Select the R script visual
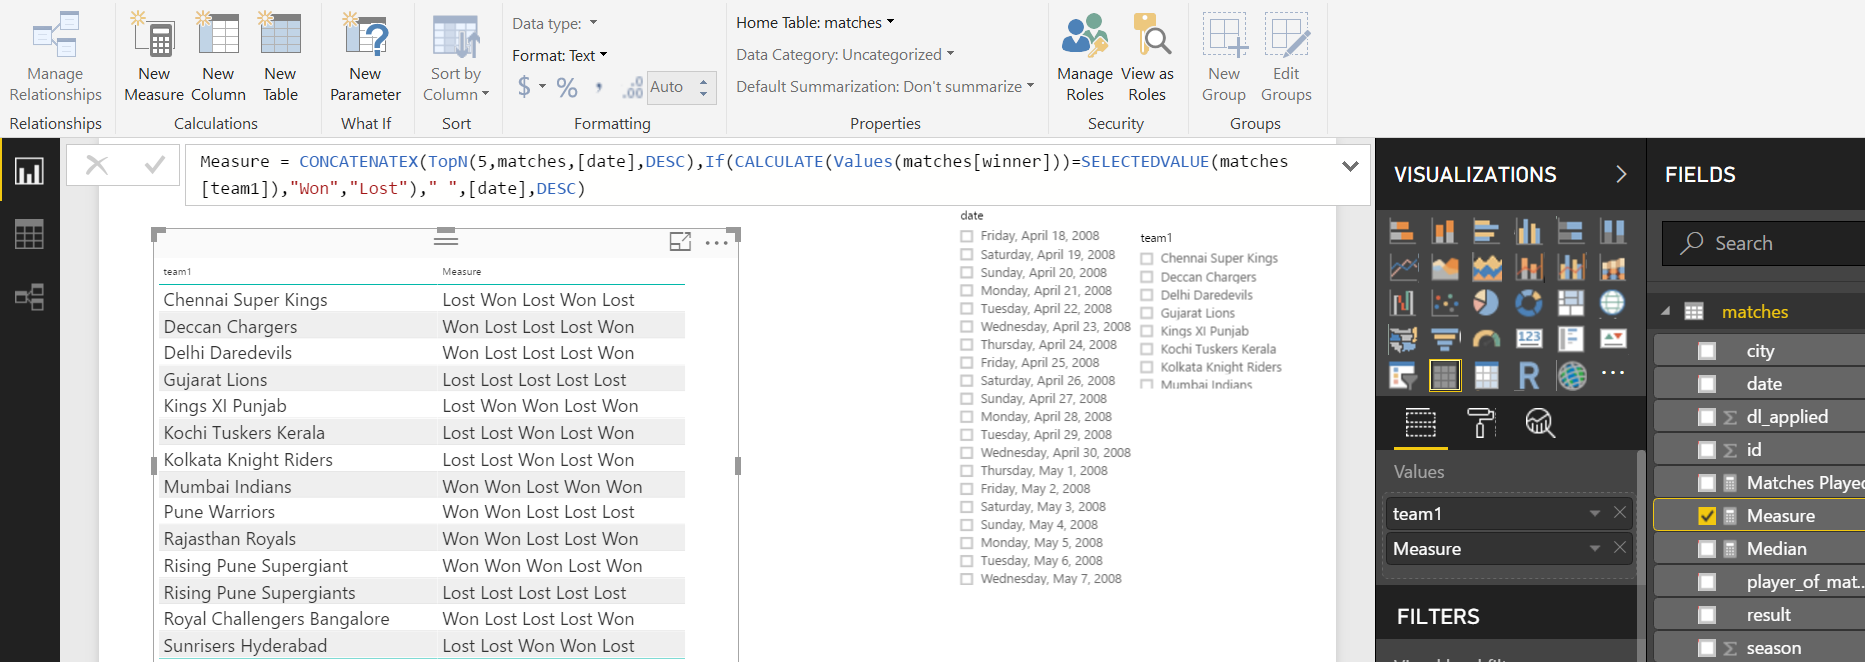This screenshot has height=662, width=1865. click(x=1528, y=376)
